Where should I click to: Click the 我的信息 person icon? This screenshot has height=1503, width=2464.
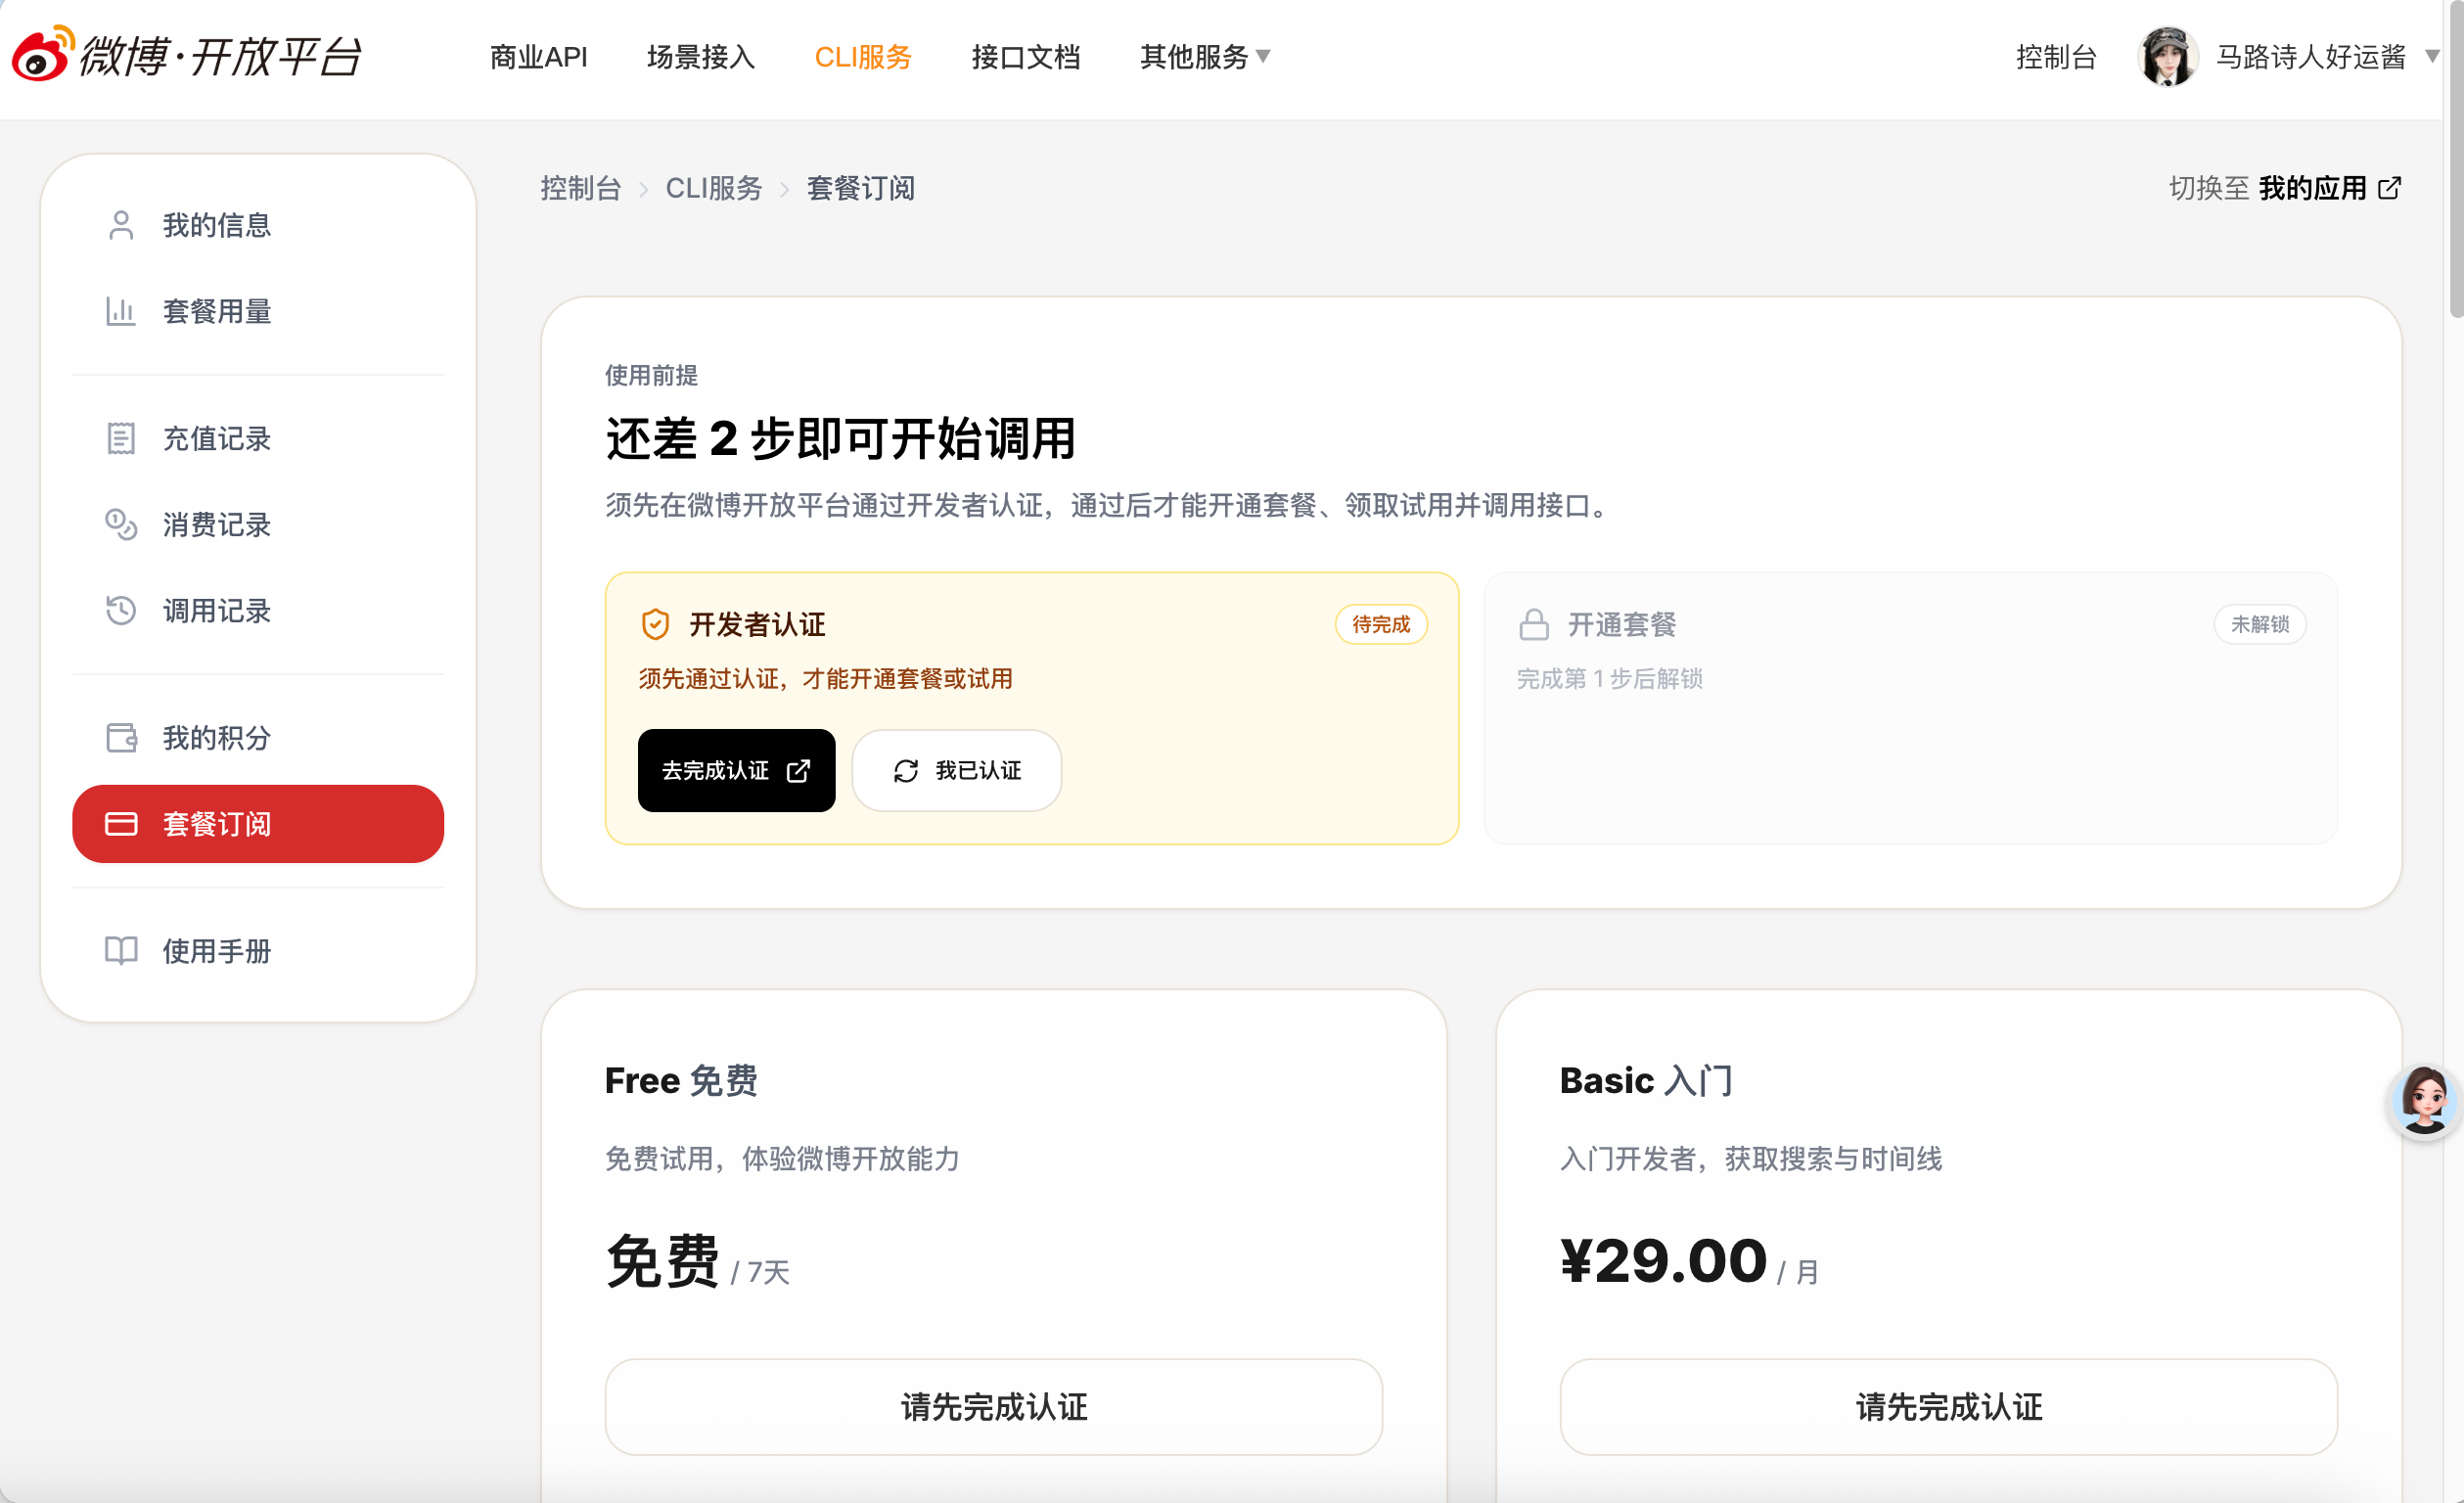121,225
